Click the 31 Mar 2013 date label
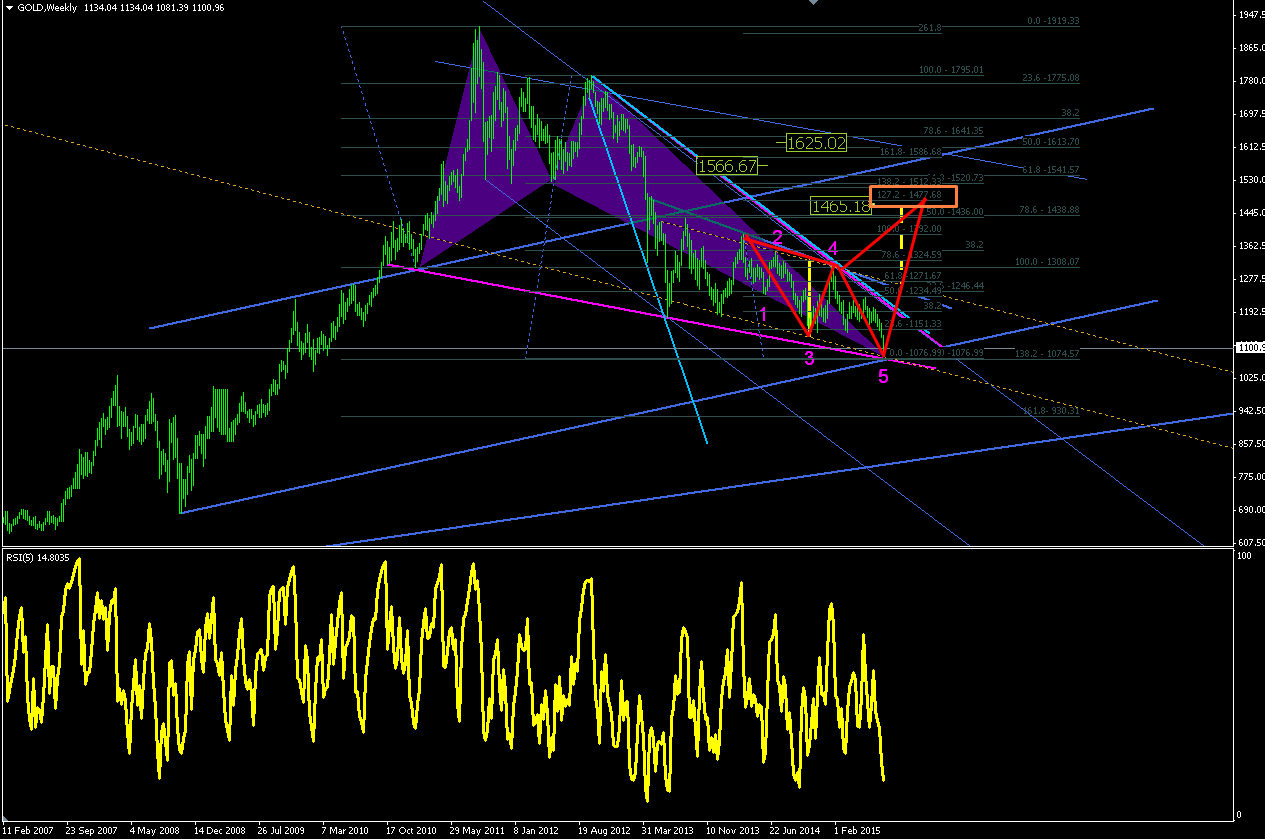 (668, 830)
